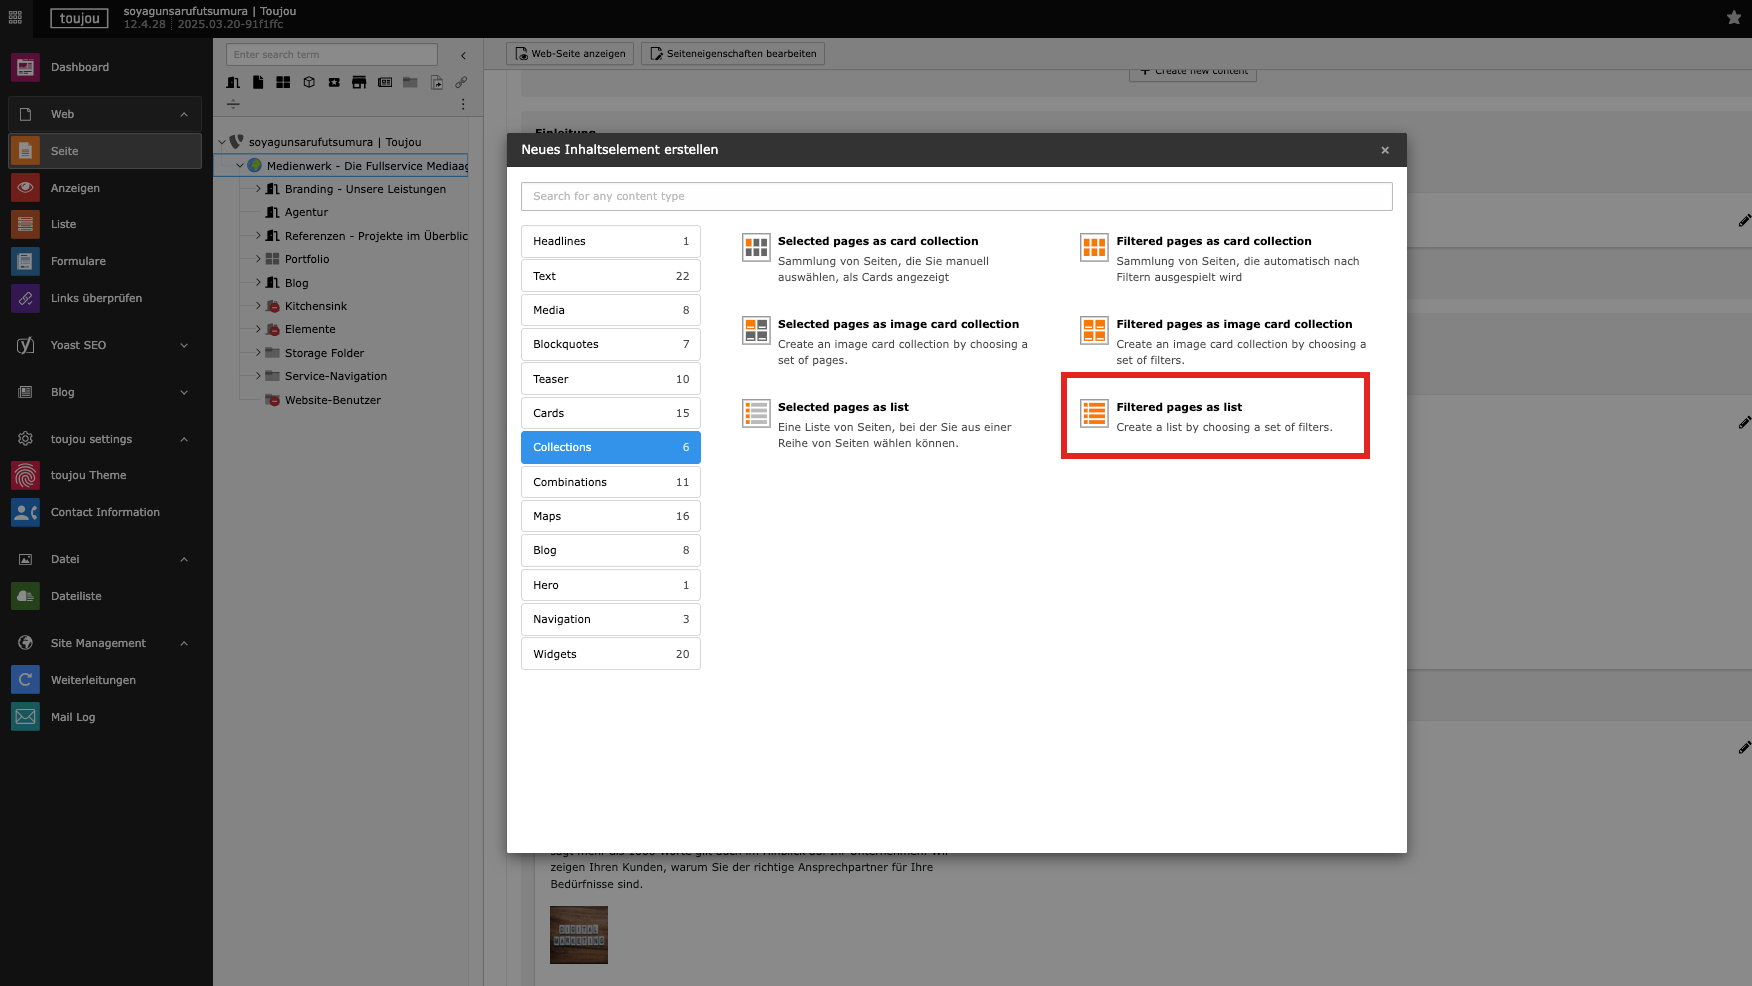Click Seiteneigenschaften bearbeiten button

pos(733,54)
